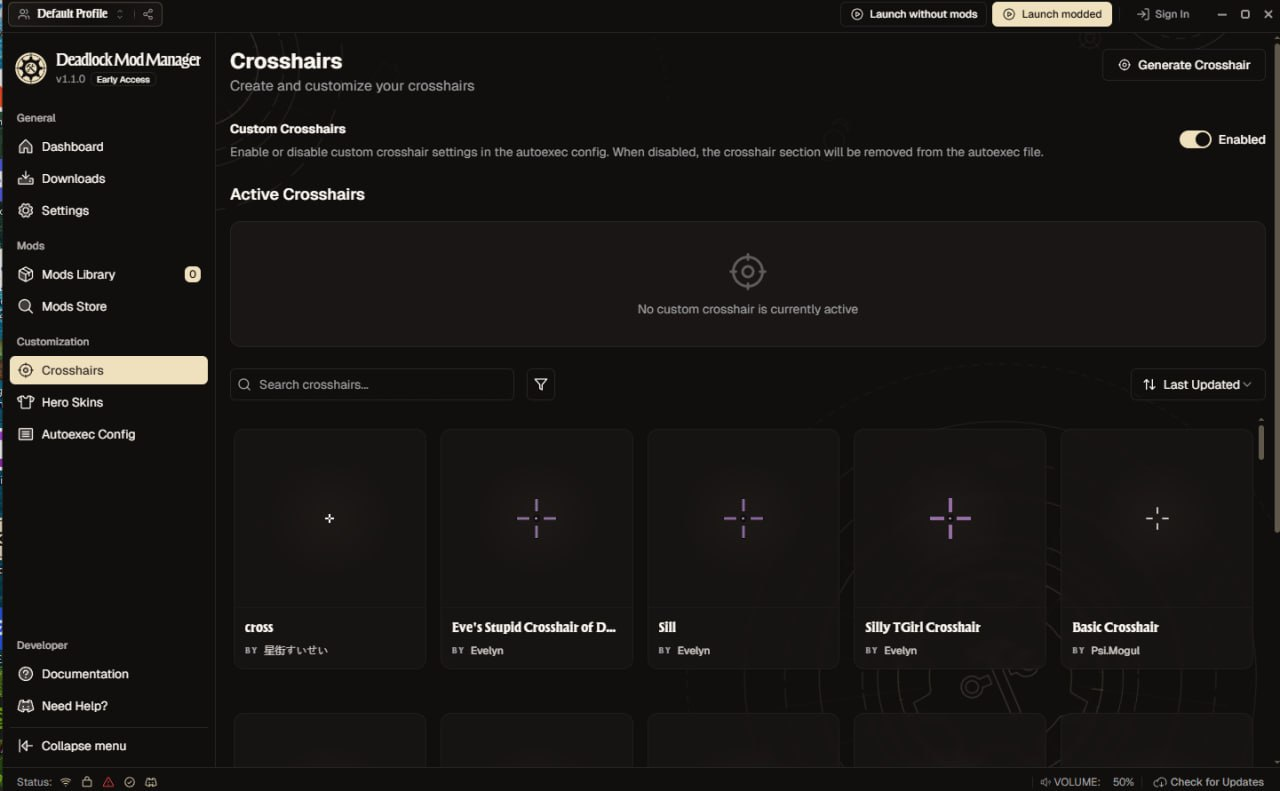Select the "Sill" crosshair preview thumbnail

pos(743,518)
